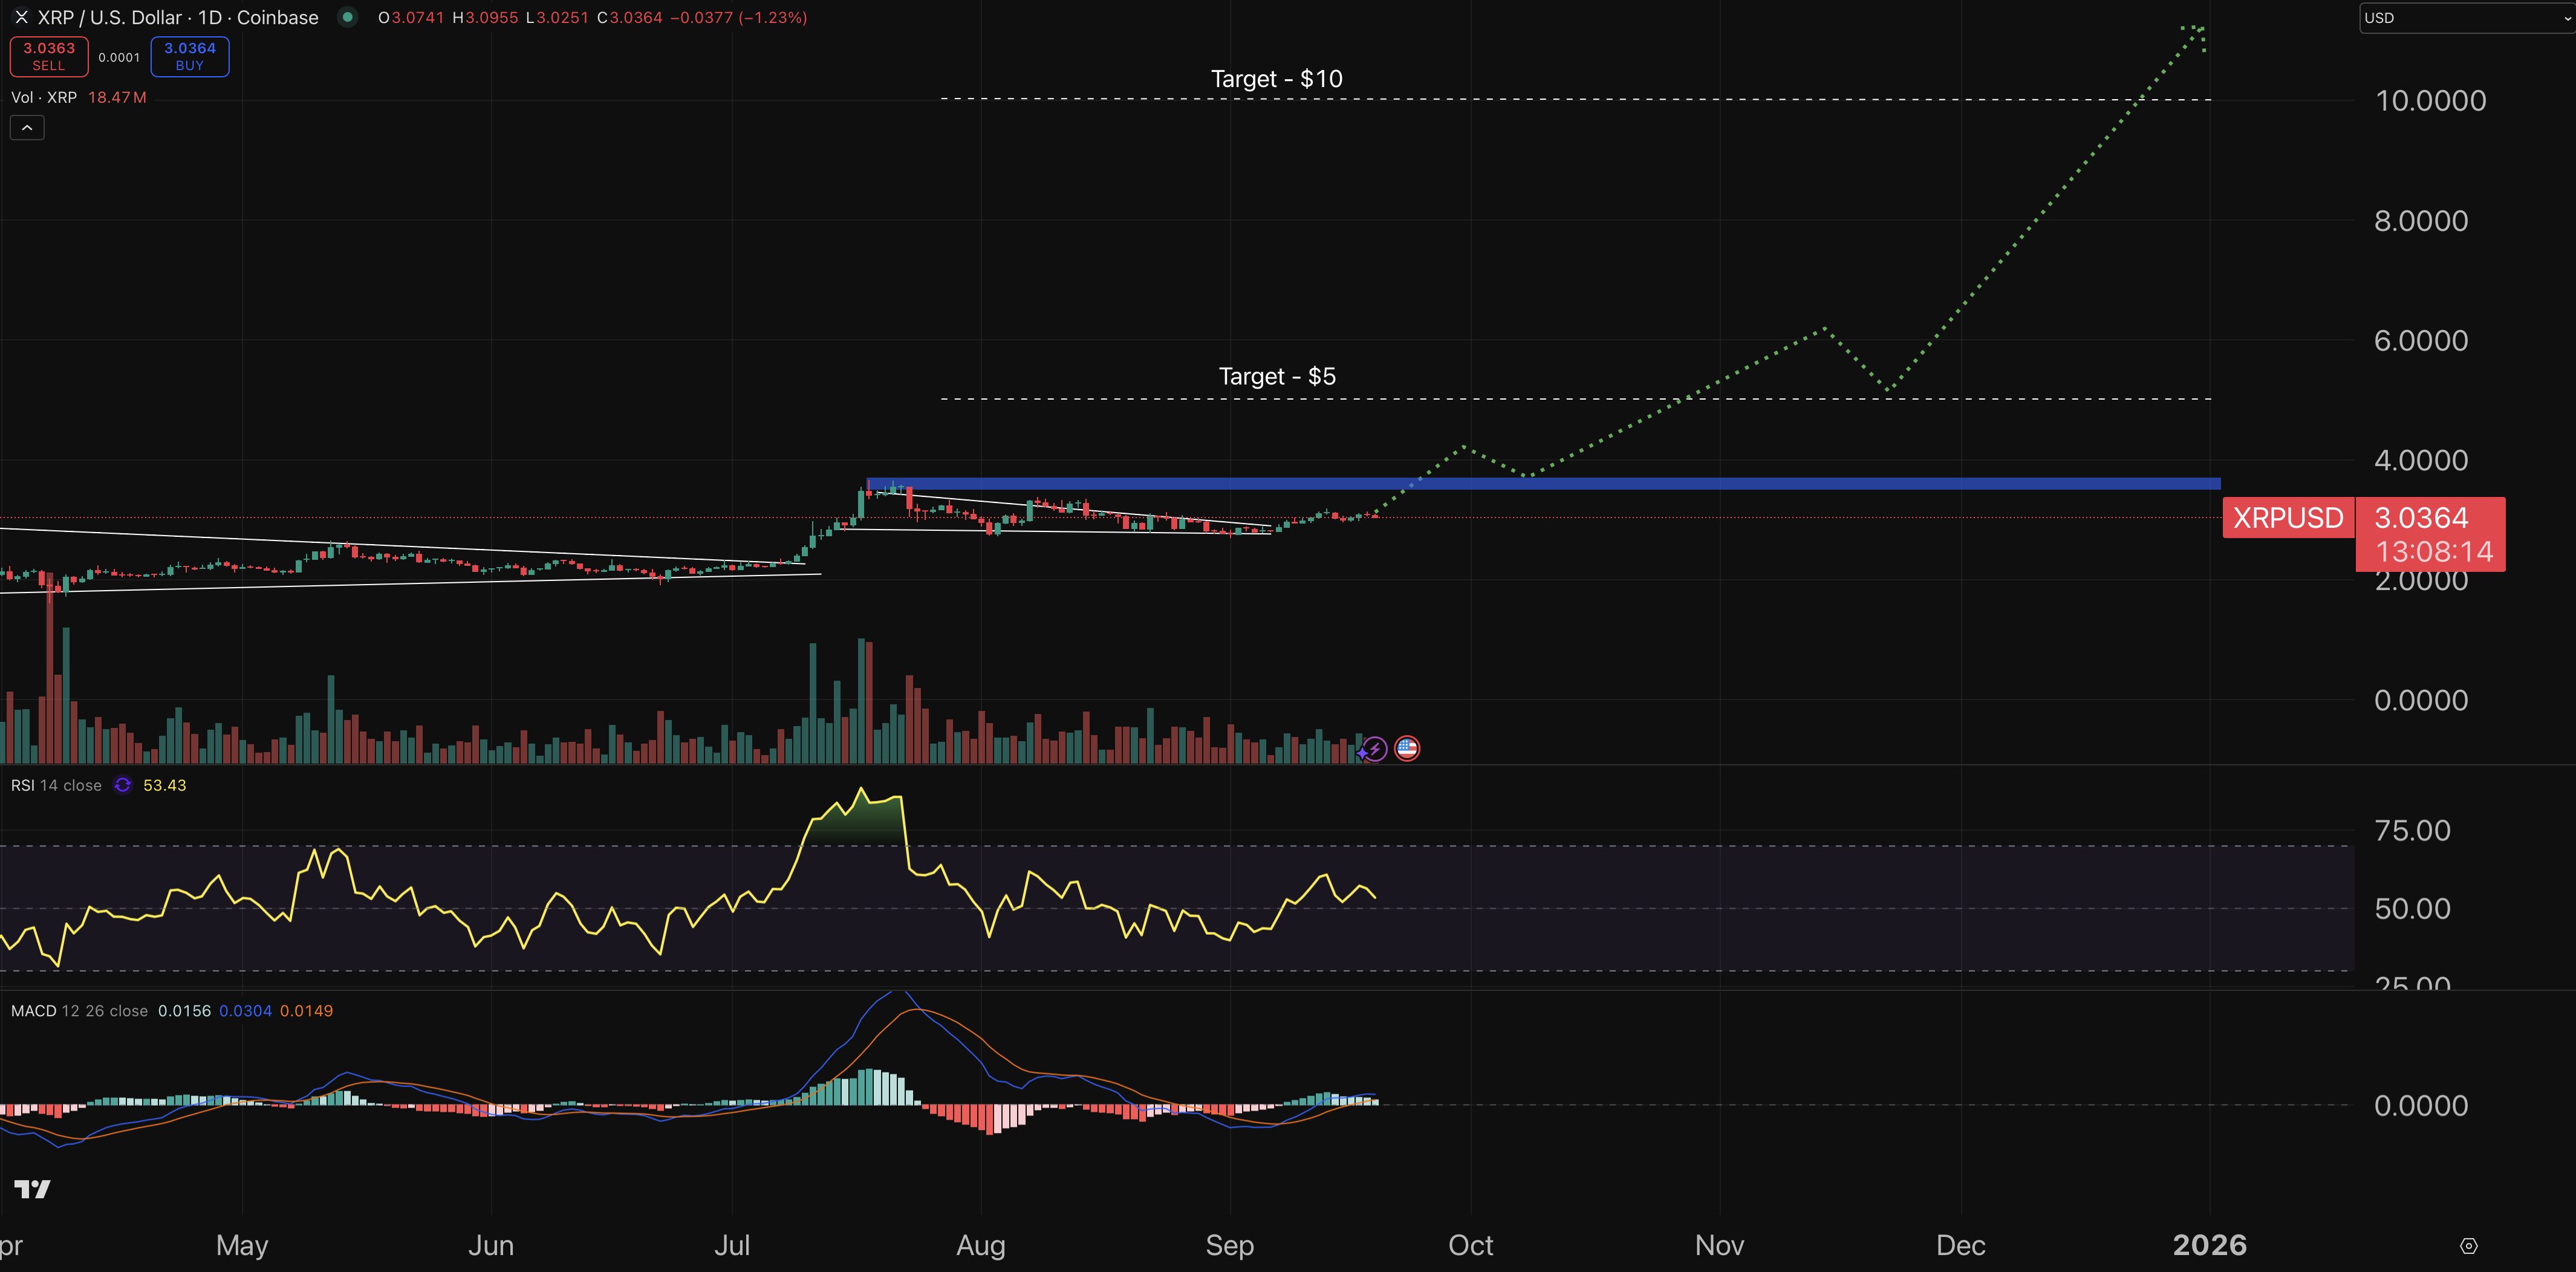Click the SELL 3.0363 button
This screenshot has width=2576, height=1272.
(49, 56)
